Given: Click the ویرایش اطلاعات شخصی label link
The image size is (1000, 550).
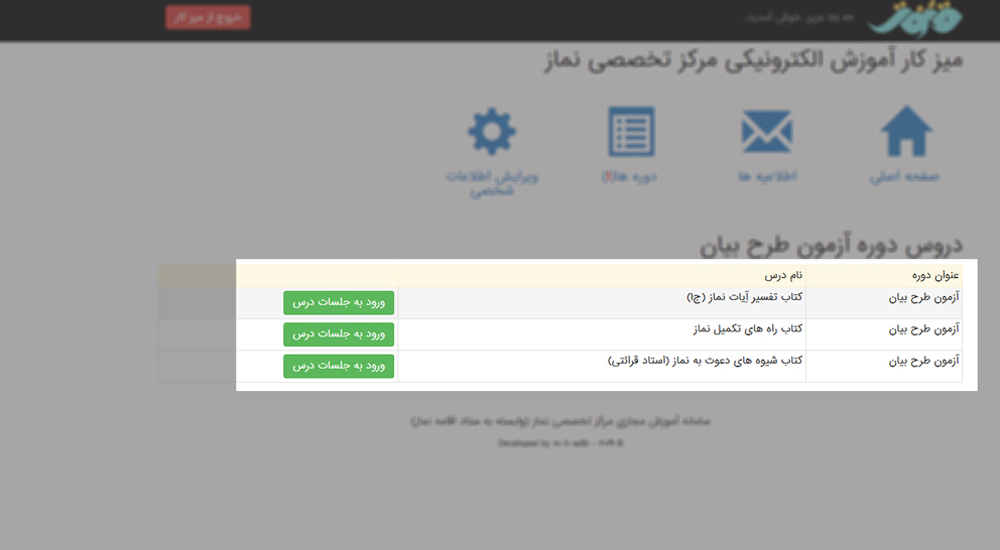Looking at the screenshot, I should pos(492,183).
